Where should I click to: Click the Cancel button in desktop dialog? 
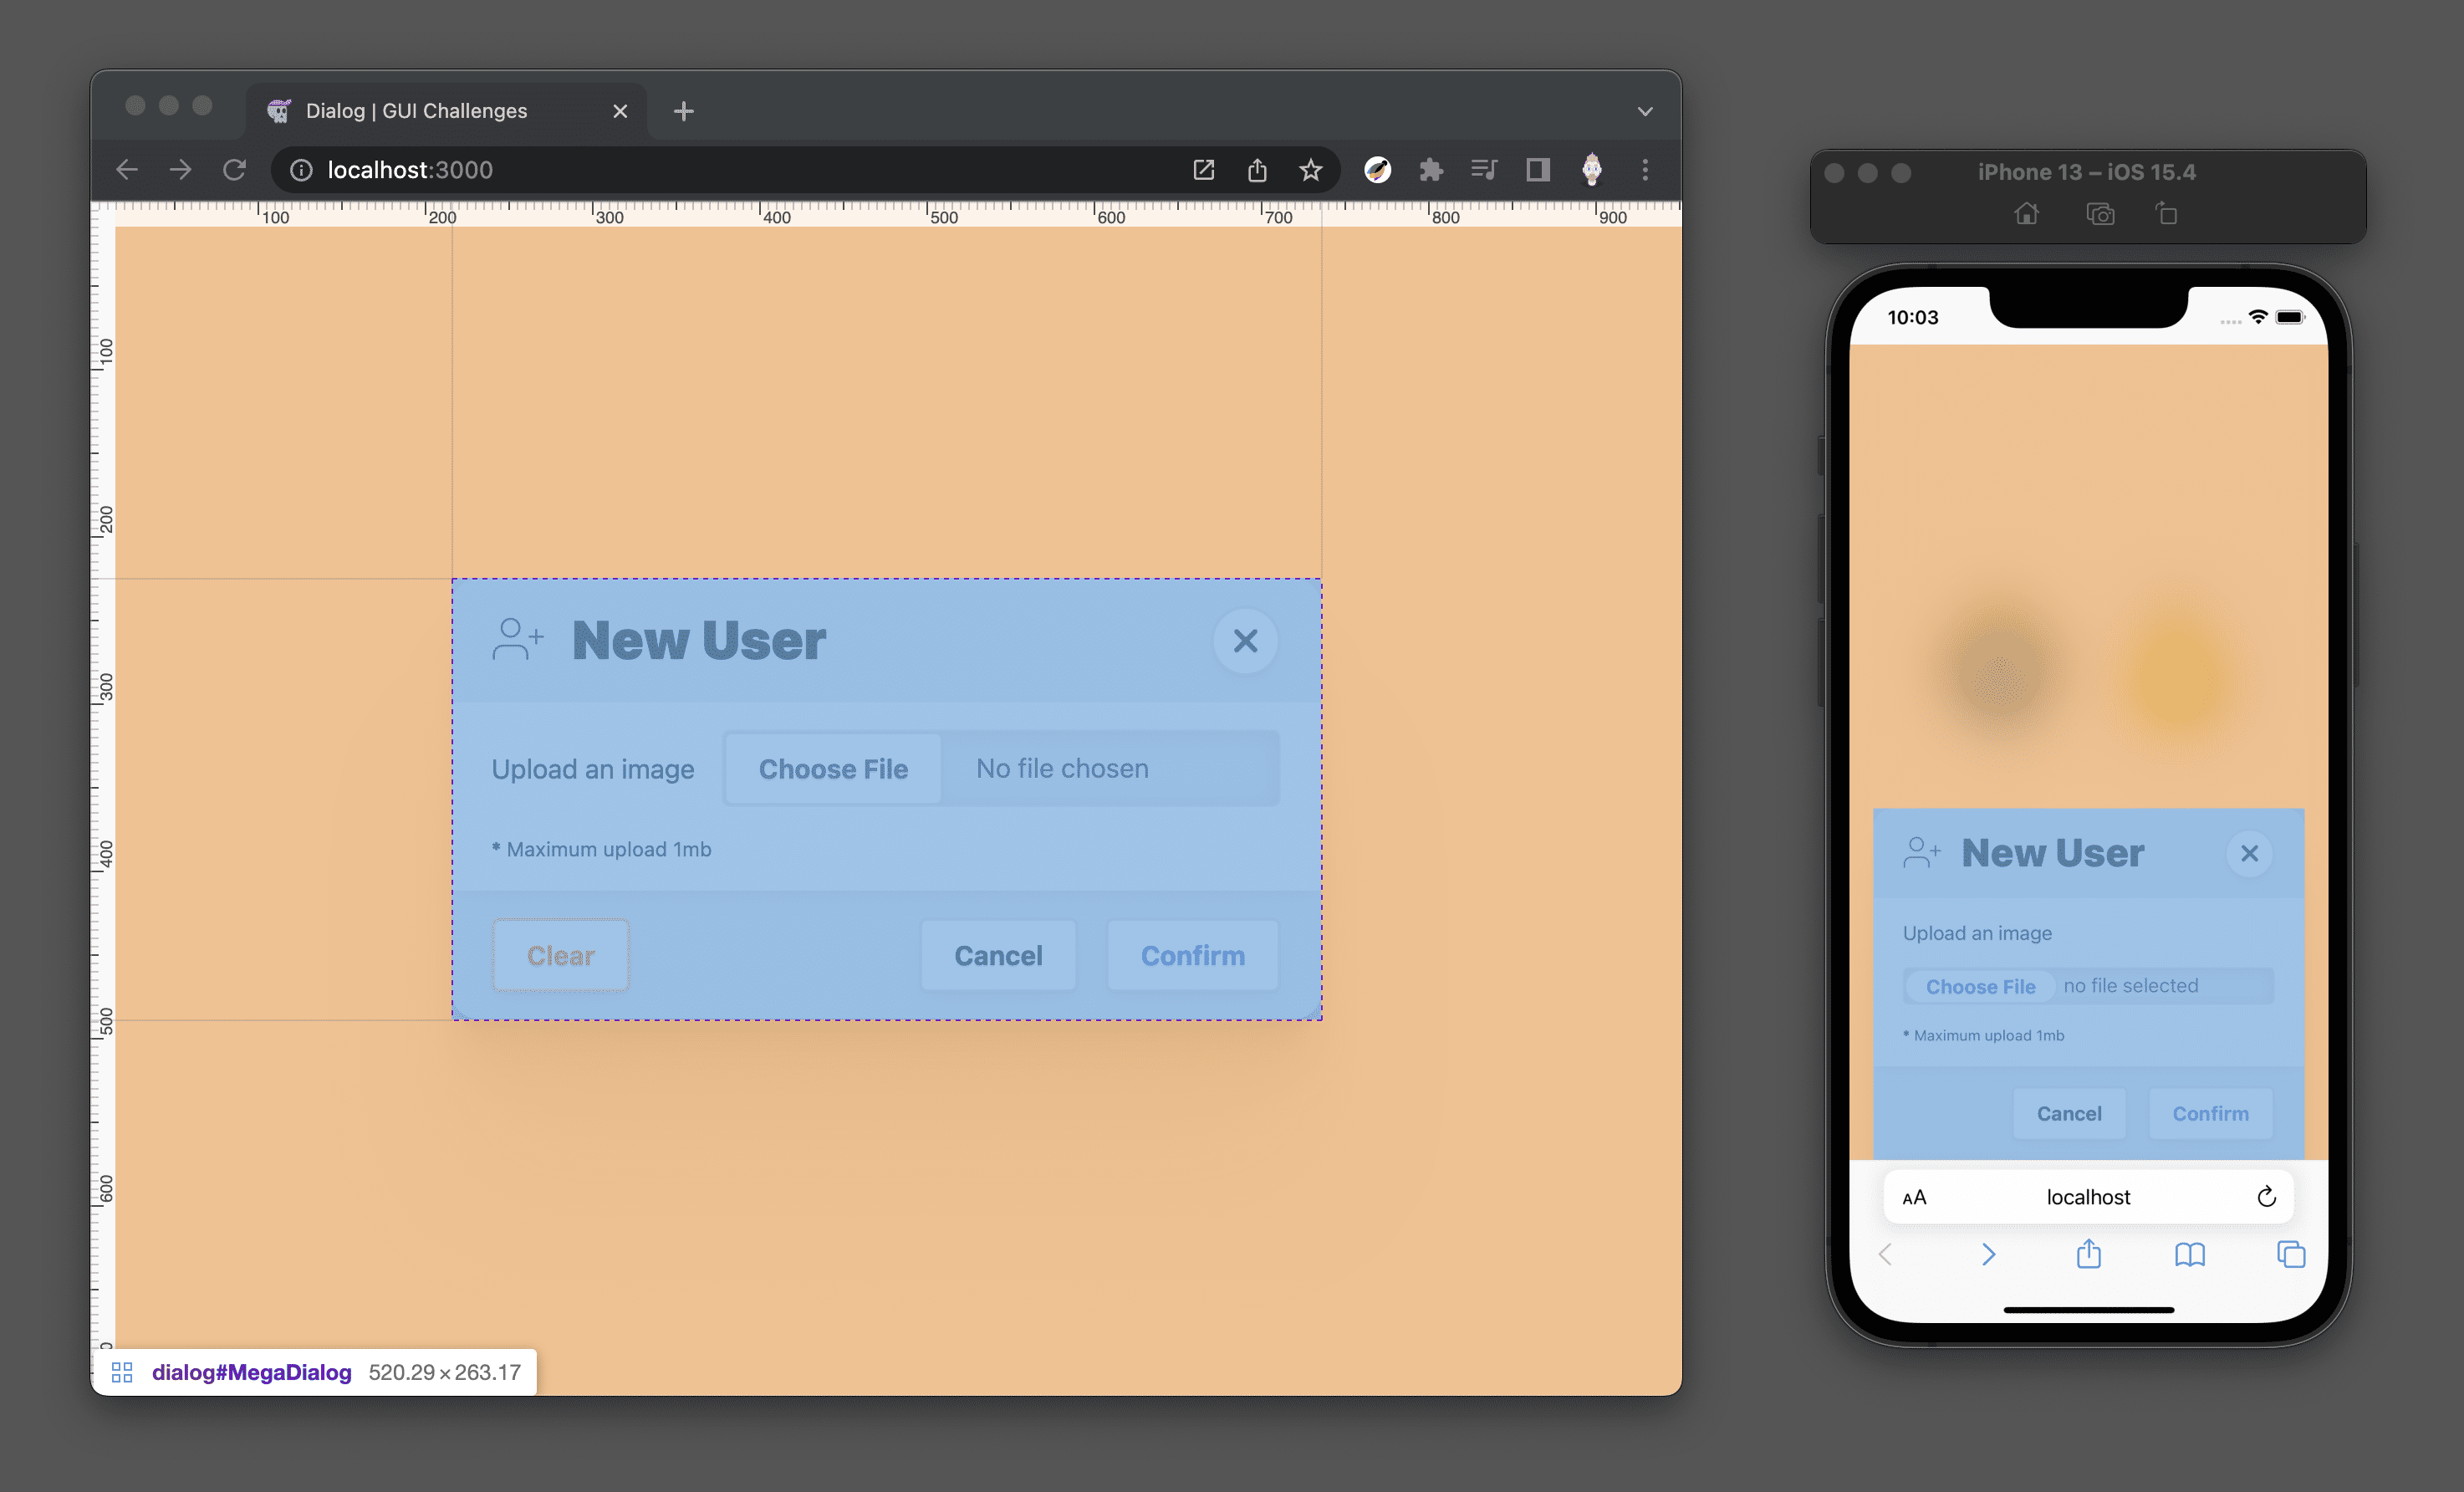click(1000, 955)
